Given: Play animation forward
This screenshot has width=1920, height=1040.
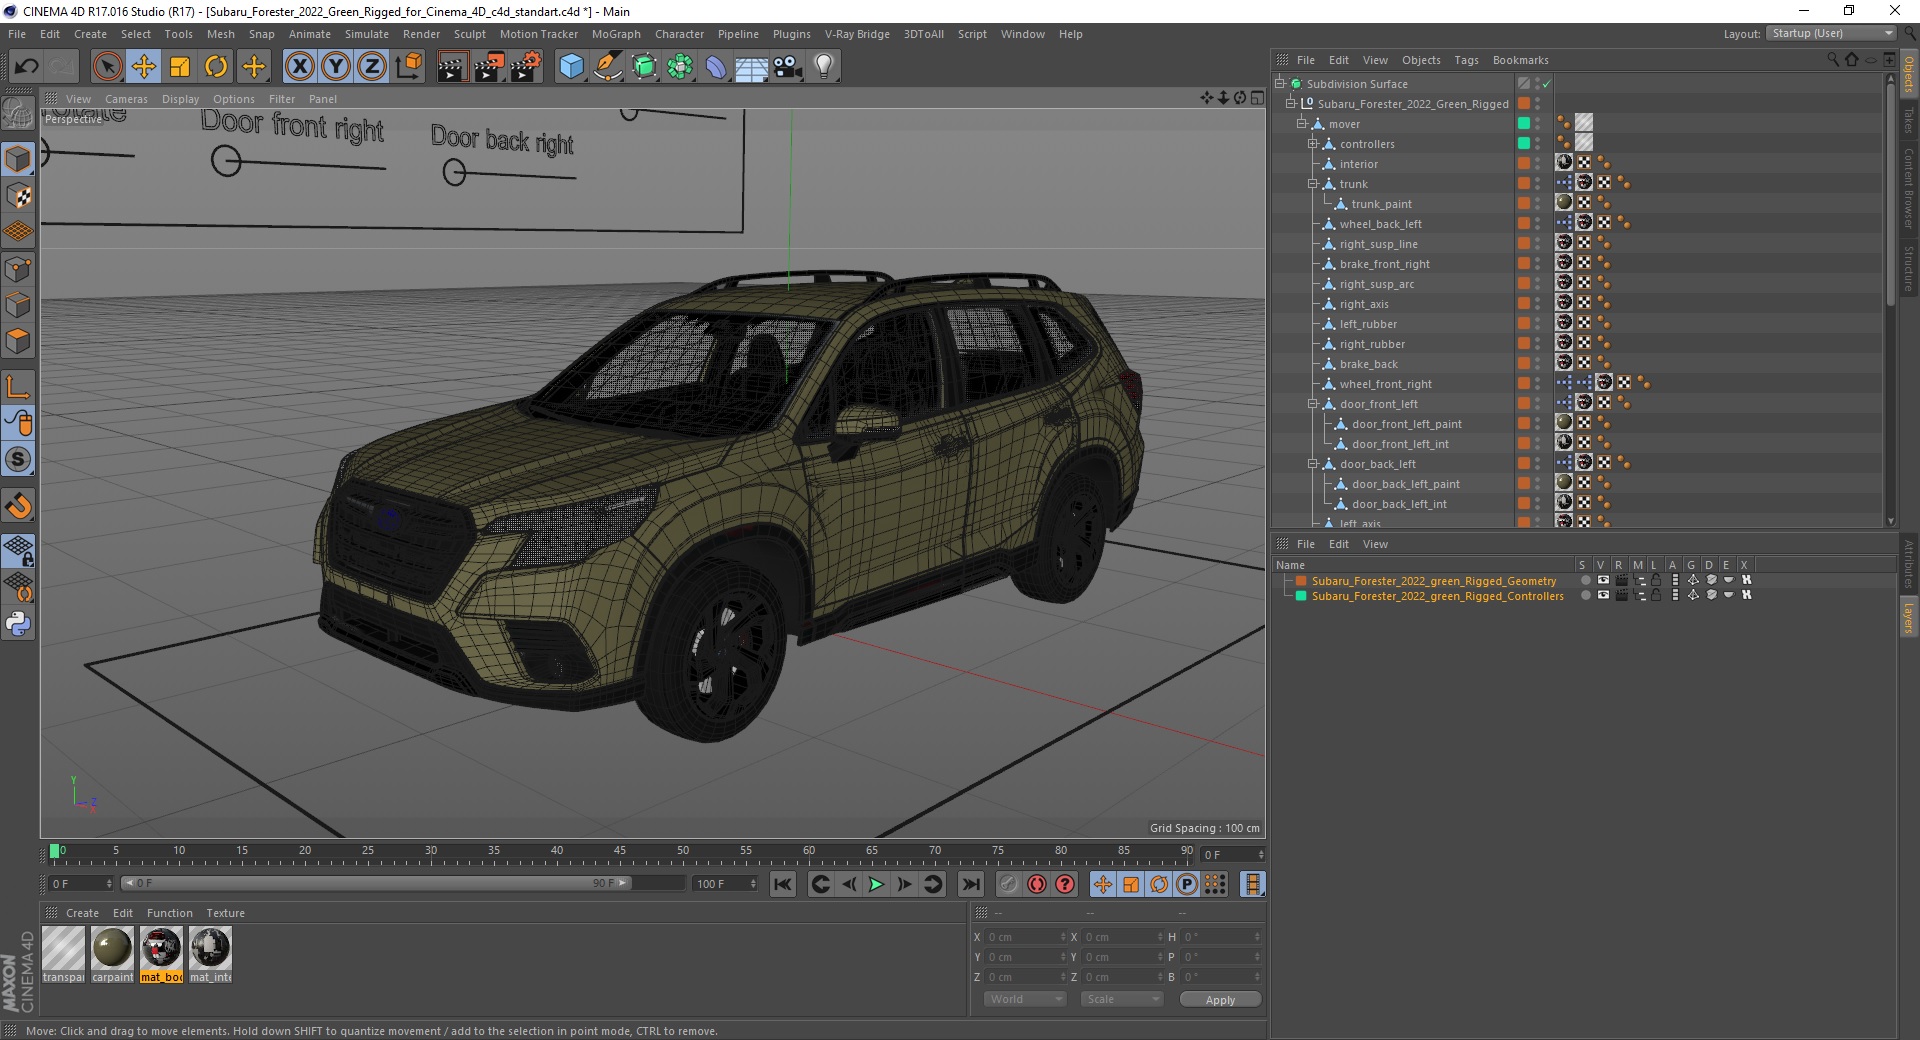Looking at the screenshot, I should [x=876, y=884].
